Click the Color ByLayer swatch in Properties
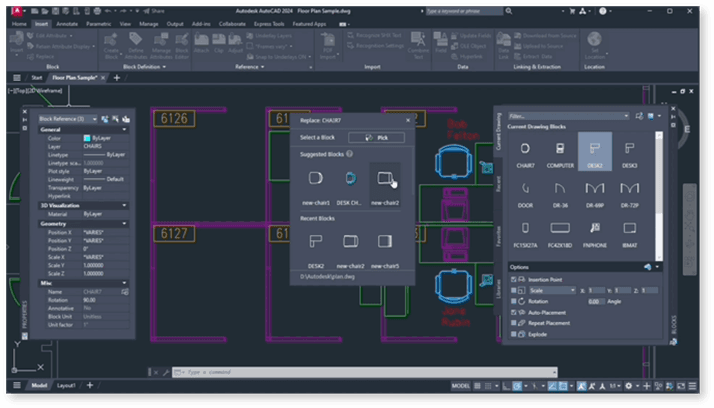Image resolution: width=714 pixels, height=408 pixels. pyautogui.click(x=88, y=137)
